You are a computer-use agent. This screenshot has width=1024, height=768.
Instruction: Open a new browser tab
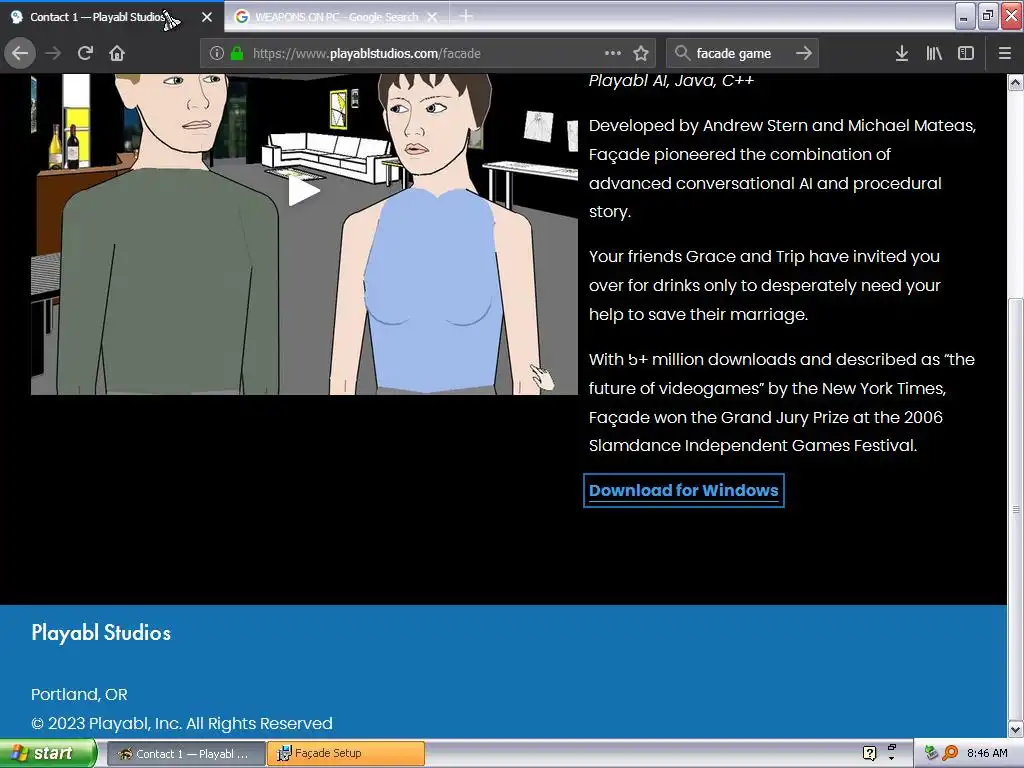click(x=466, y=16)
